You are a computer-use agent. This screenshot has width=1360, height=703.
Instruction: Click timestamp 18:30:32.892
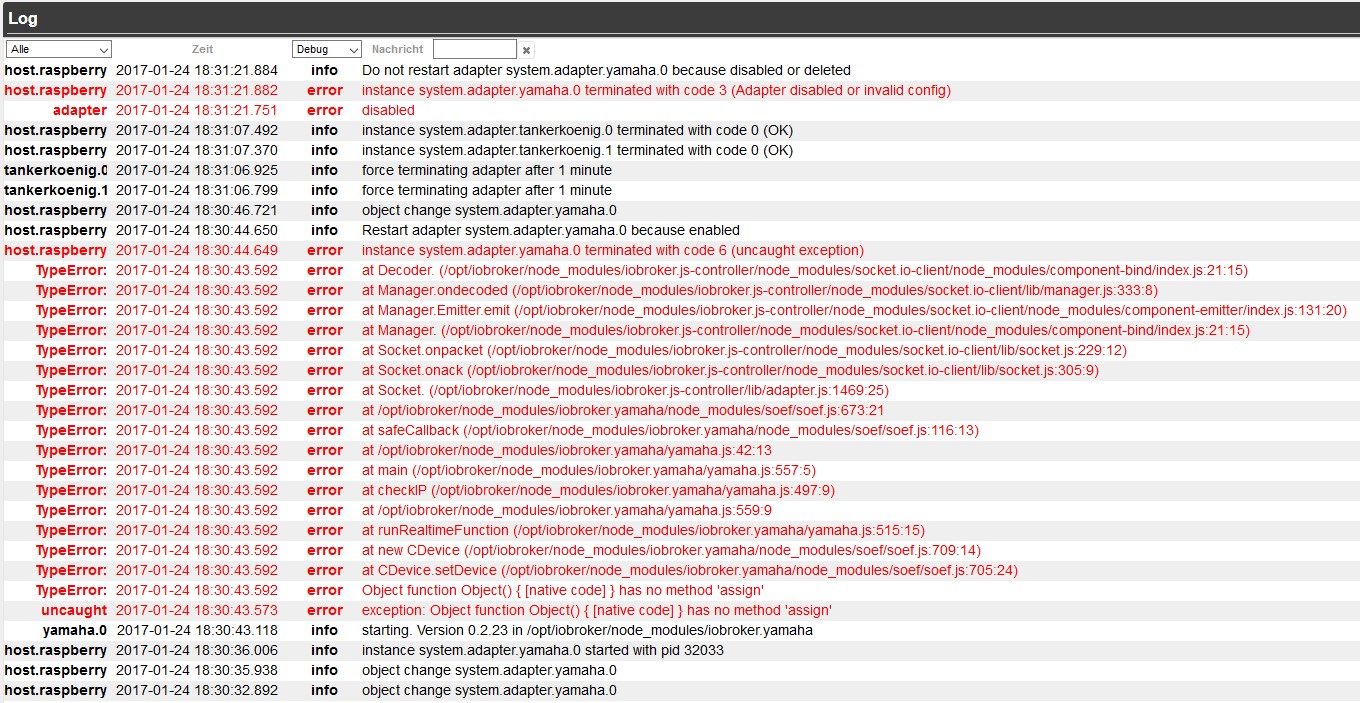pyautogui.click(x=197, y=691)
